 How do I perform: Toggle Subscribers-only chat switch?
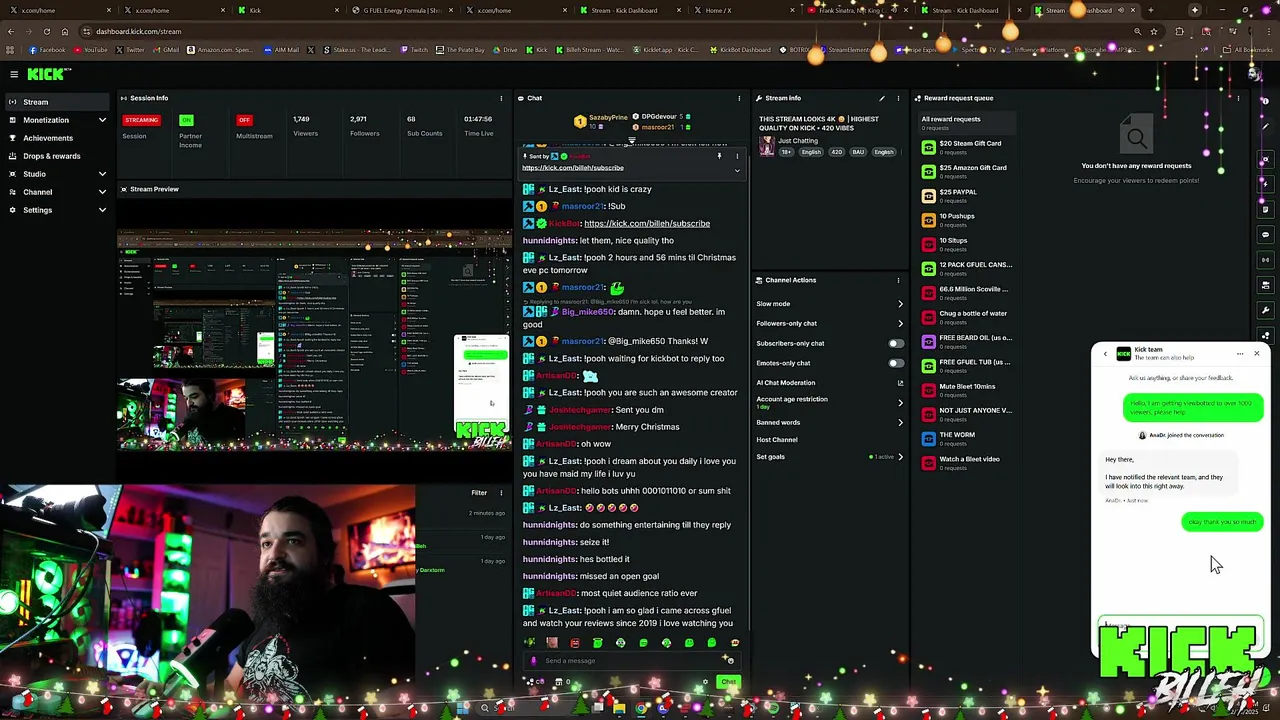[896, 343]
